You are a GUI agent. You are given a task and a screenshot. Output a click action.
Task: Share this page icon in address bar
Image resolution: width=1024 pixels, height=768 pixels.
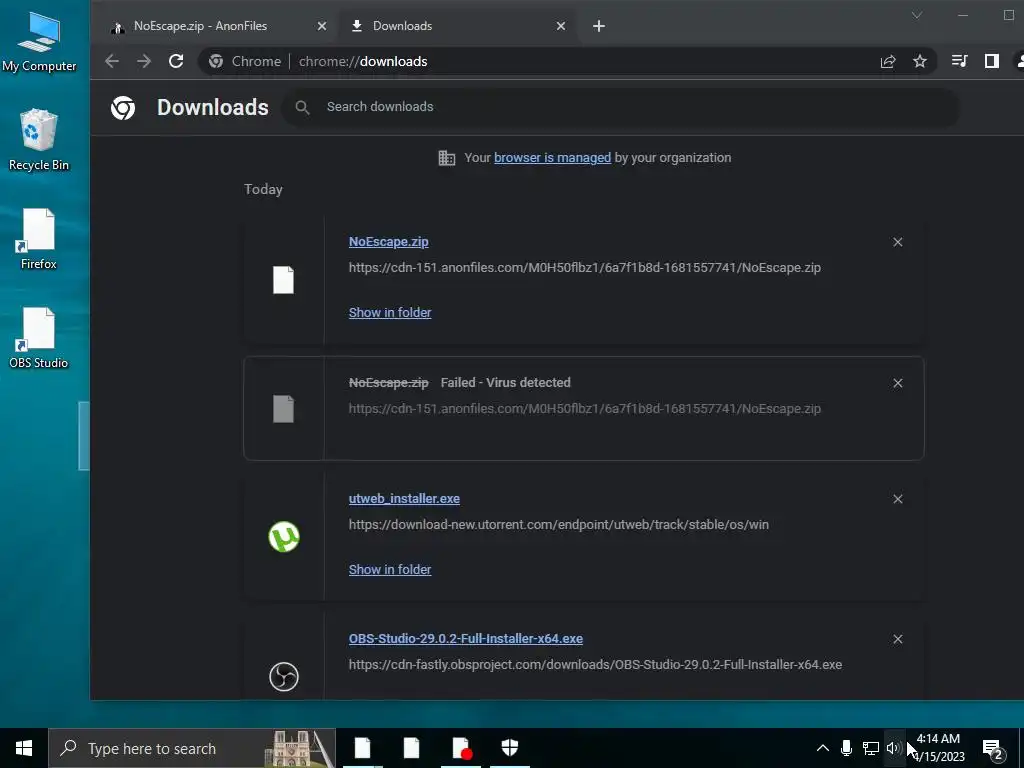[x=888, y=61]
